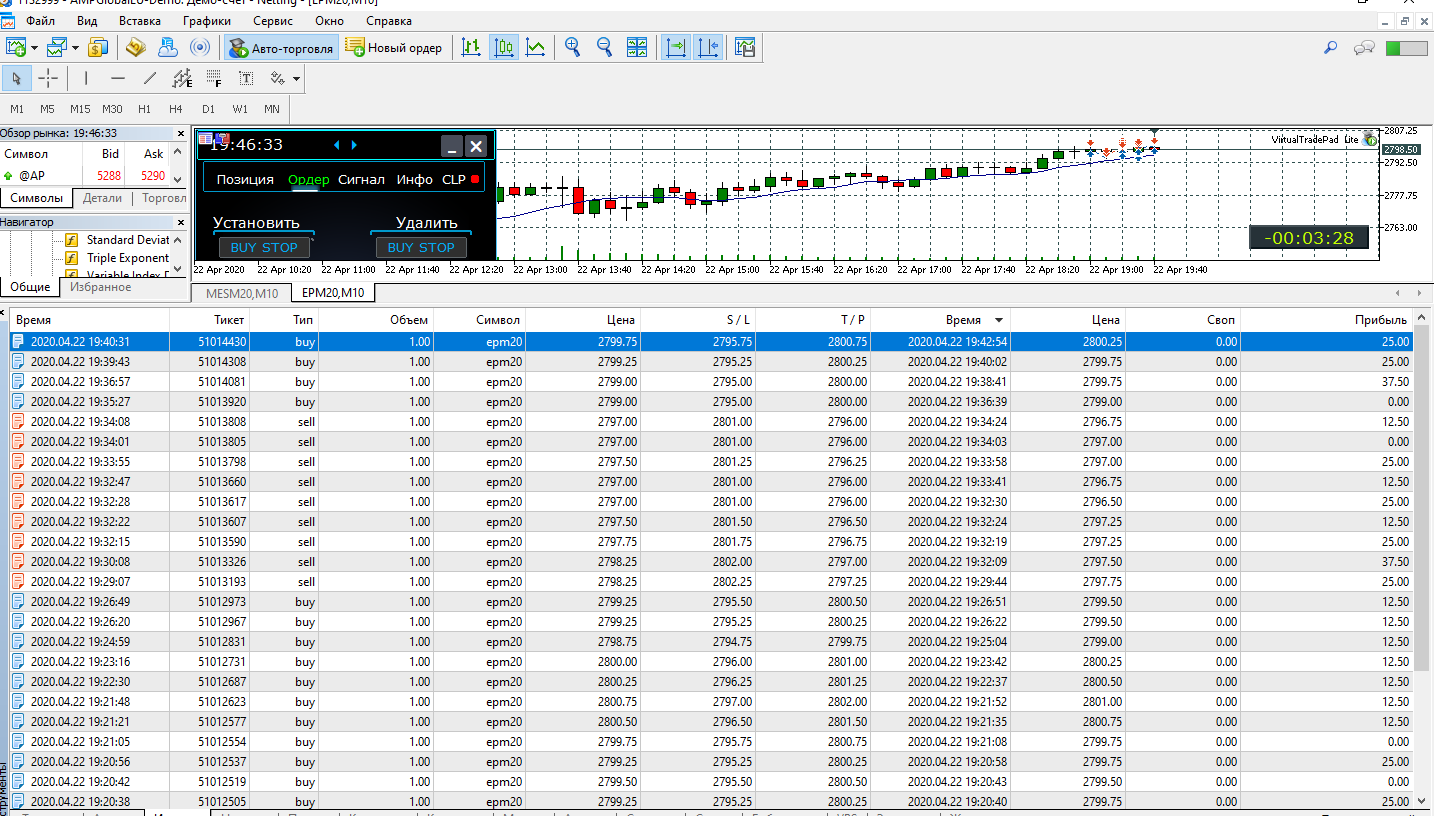Click the tile windows grid icon

click(x=637, y=47)
